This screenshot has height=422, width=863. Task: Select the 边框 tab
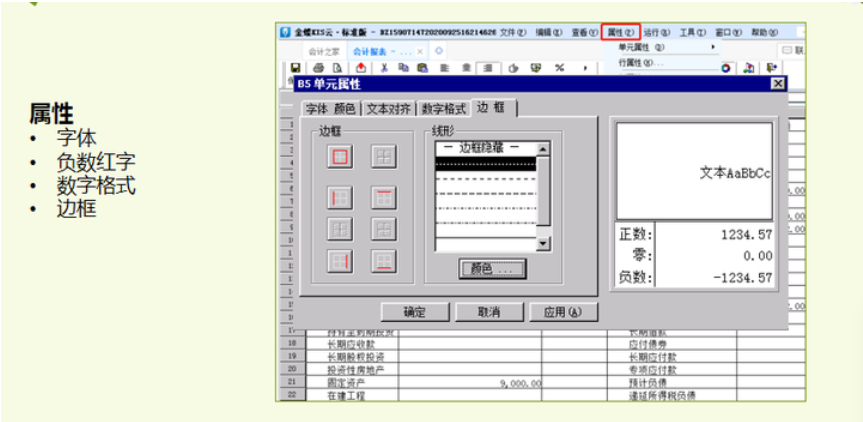(x=494, y=108)
